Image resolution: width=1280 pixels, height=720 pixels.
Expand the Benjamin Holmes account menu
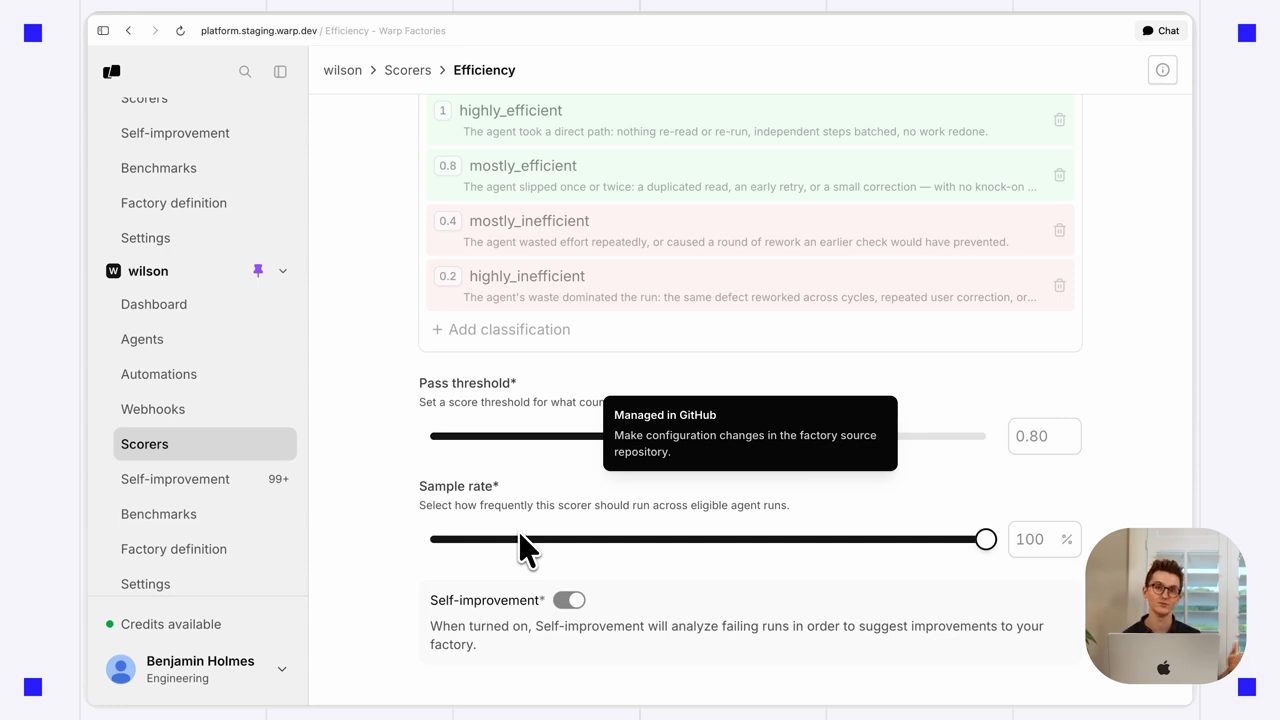pyautogui.click(x=282, y=669)
